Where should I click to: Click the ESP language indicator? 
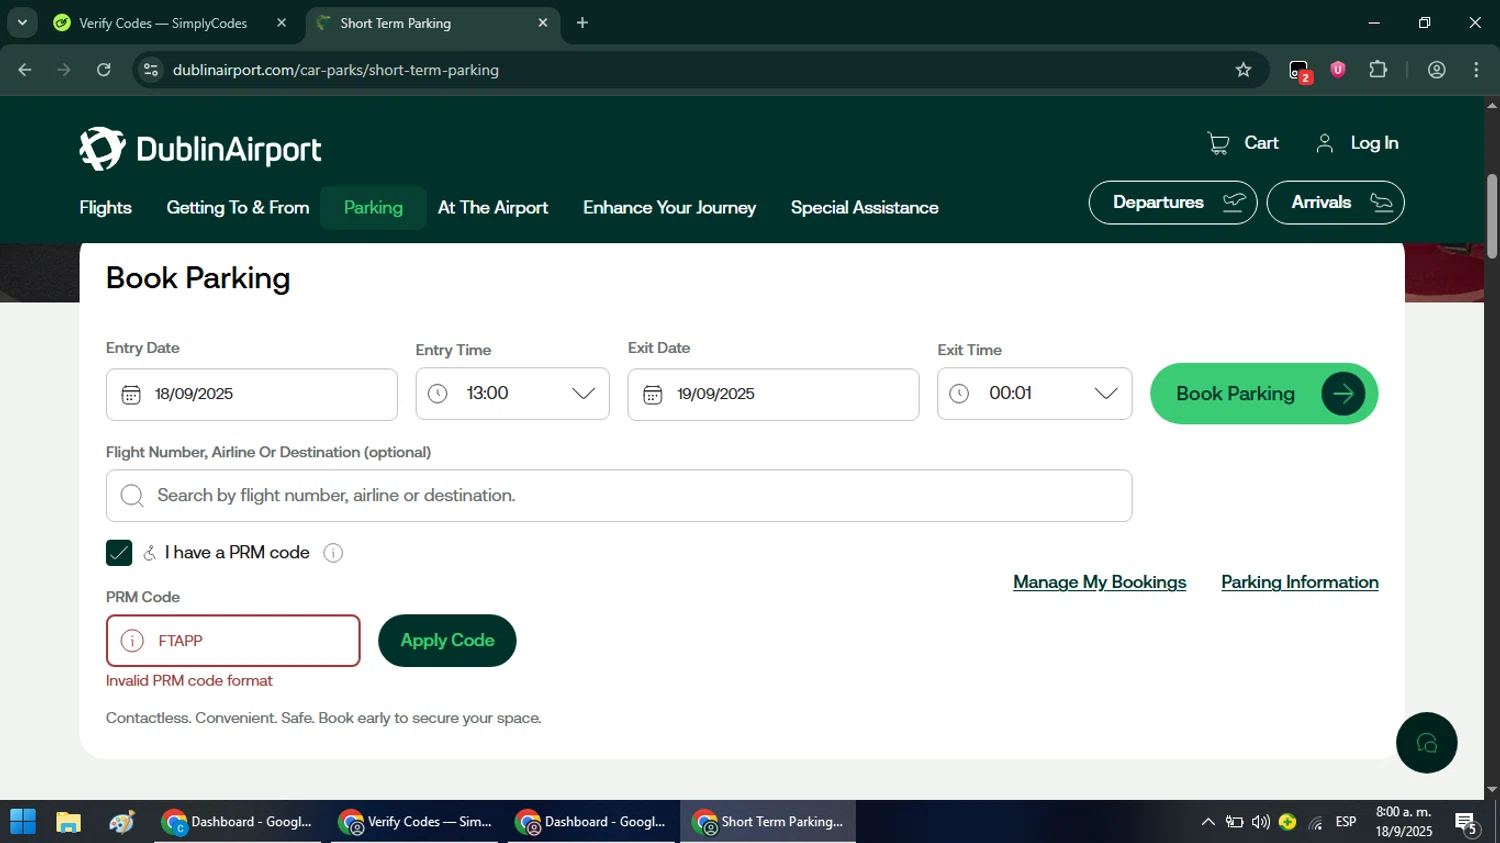[1346, 822]
